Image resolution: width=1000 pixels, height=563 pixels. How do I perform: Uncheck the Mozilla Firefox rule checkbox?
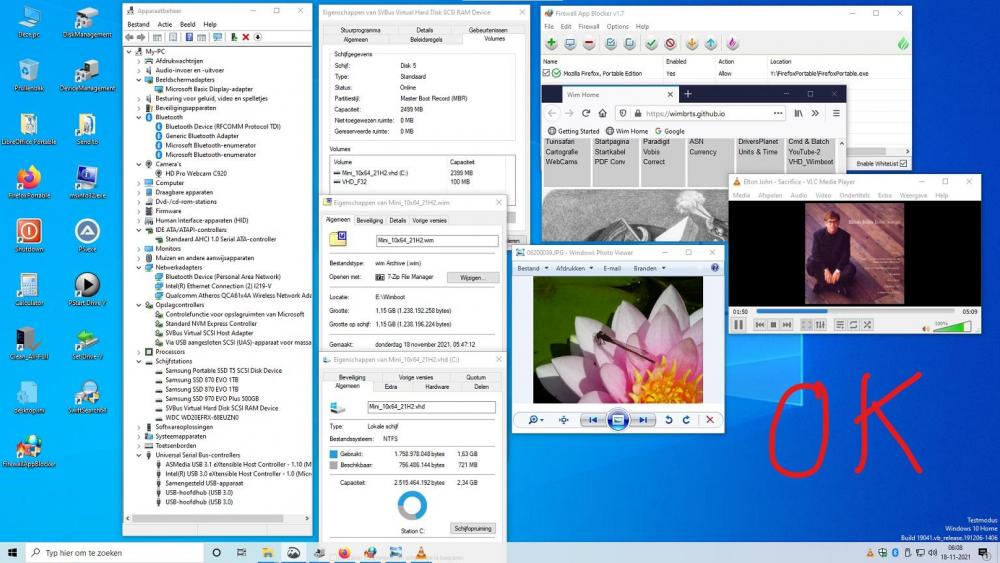tap(546, 73)
